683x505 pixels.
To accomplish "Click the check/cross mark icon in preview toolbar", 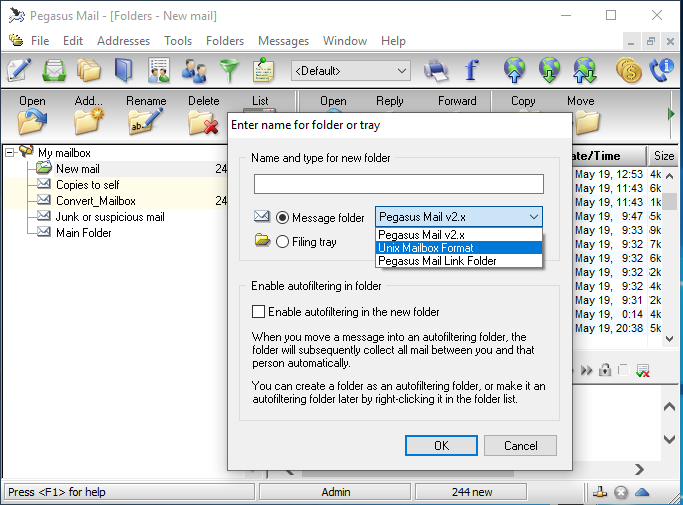I will (x=643, y=370).
